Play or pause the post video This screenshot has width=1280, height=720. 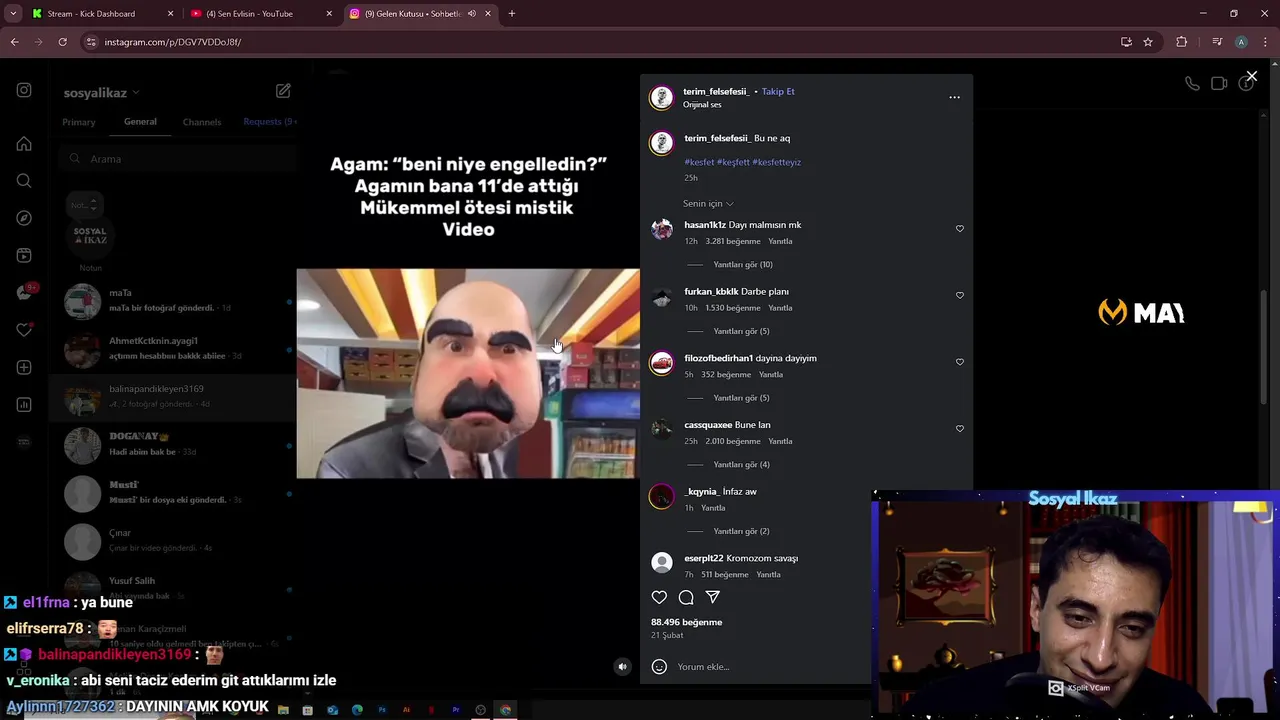tap(468, 373)
